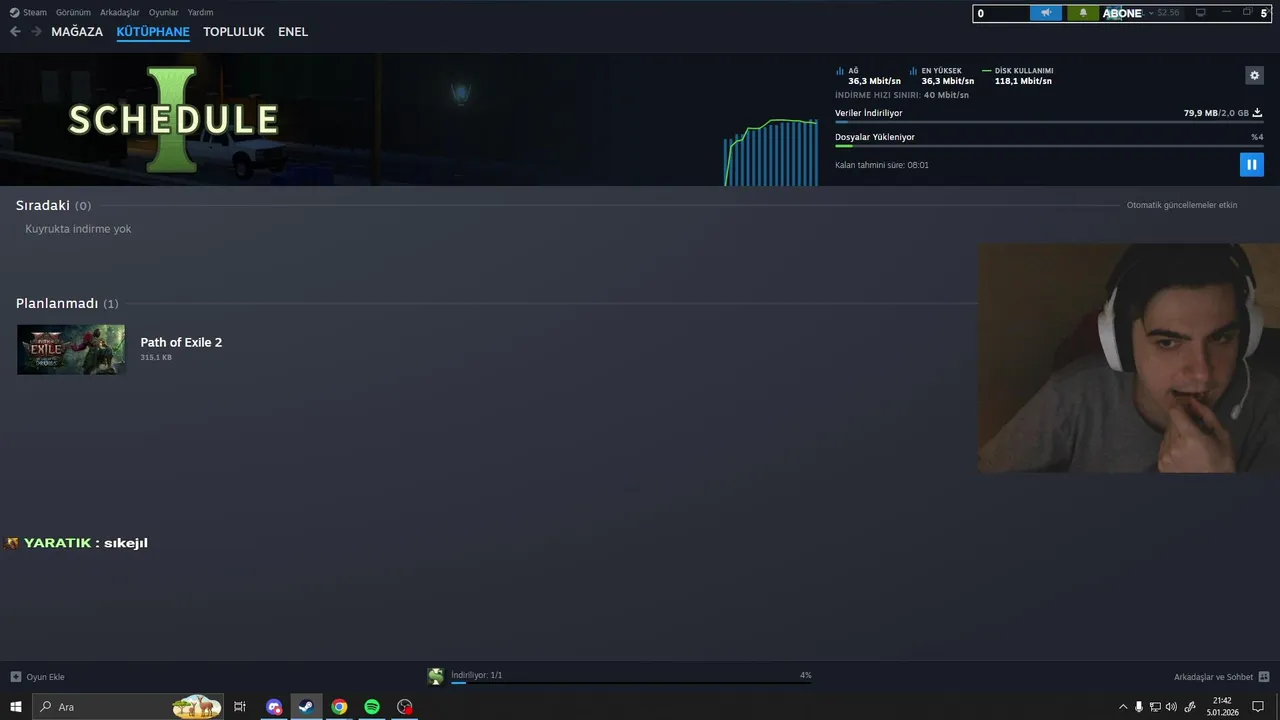This screenshot has width=1280, height=720.
Task: Switch to KÜTÜPHANE tab
Action: pyautogui.click(x=153, y=32)
